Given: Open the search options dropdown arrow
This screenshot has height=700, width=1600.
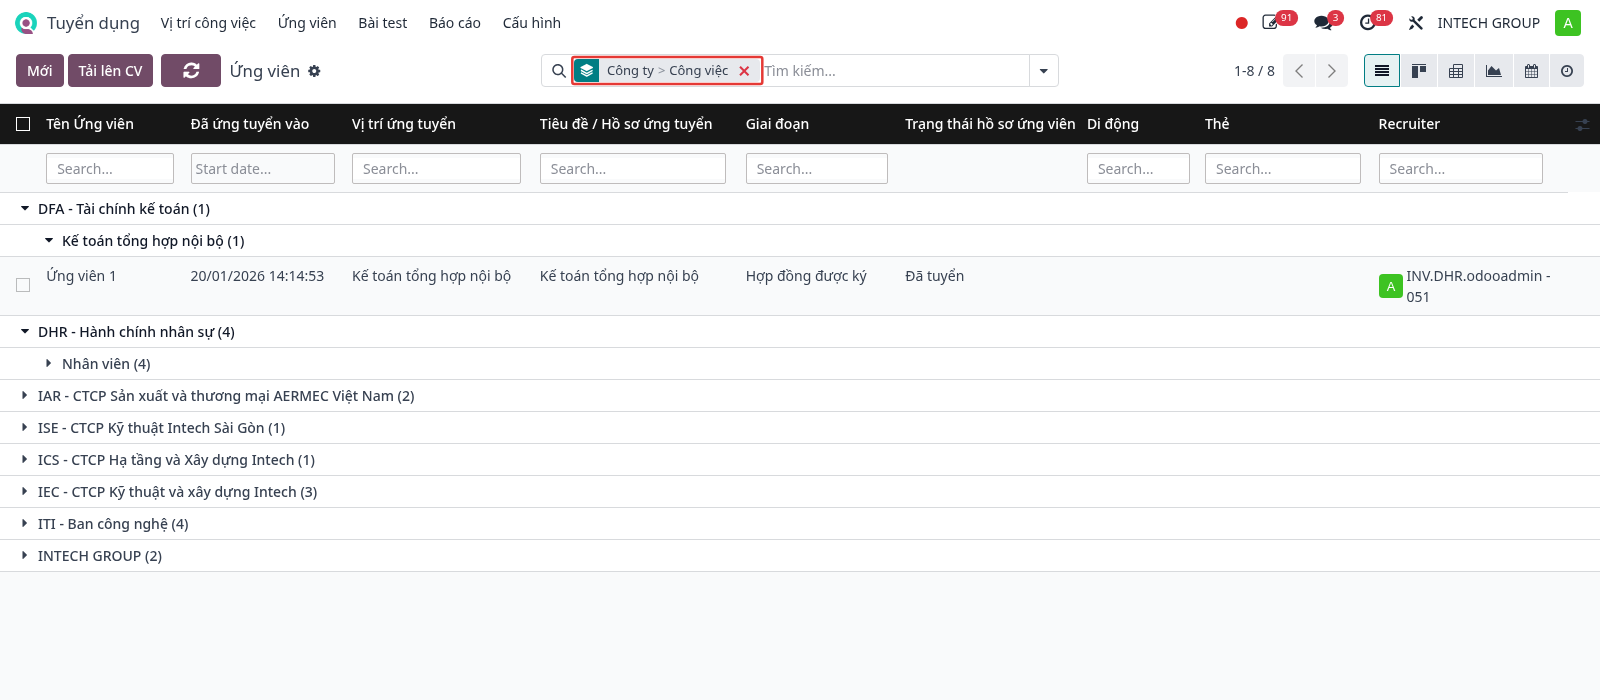Looking at the screenshot, I should (x=1043, y=71).
